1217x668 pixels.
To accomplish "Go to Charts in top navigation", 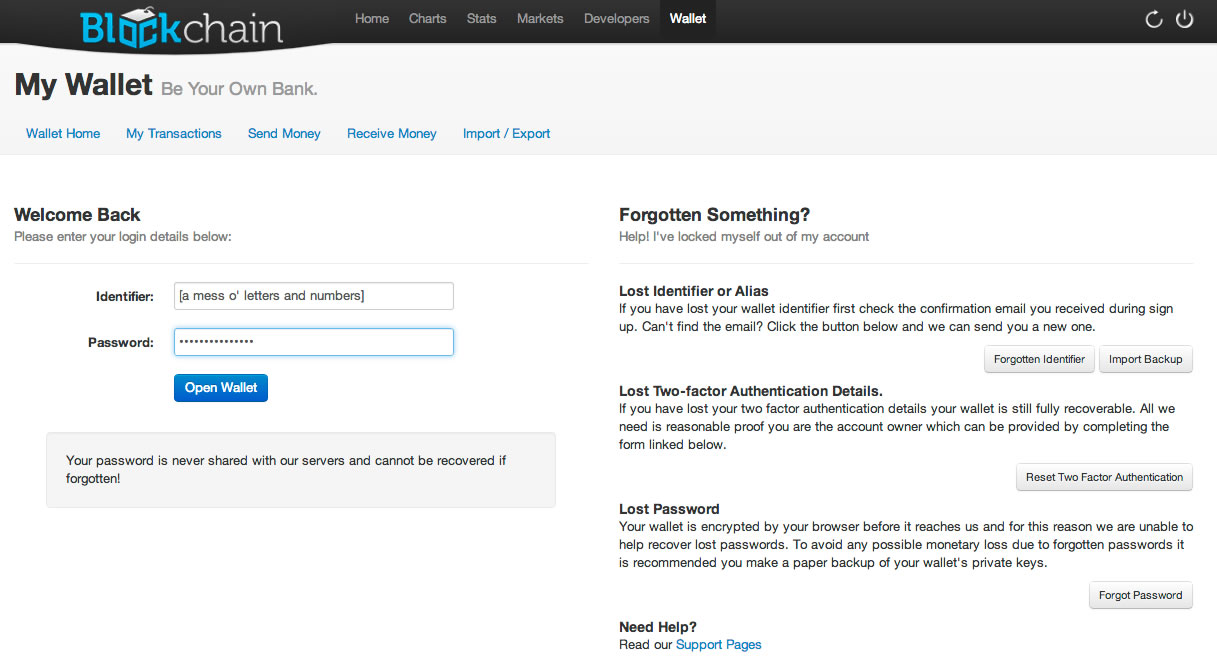I will 428,19.
